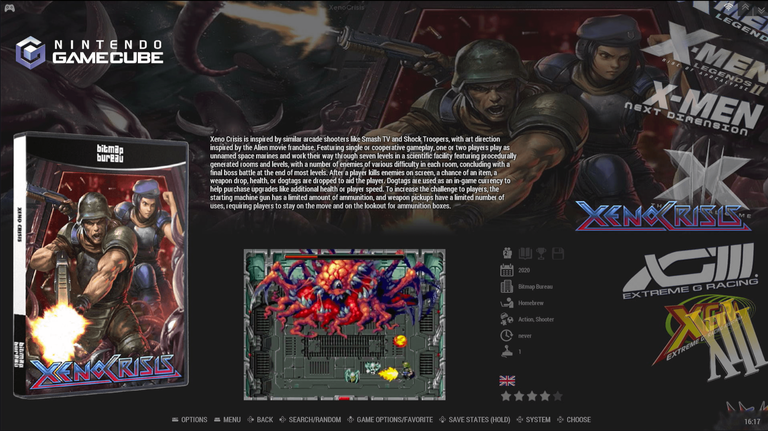Click the floppy disk save-state icon
768x431 pixels.
pos(558,253)
